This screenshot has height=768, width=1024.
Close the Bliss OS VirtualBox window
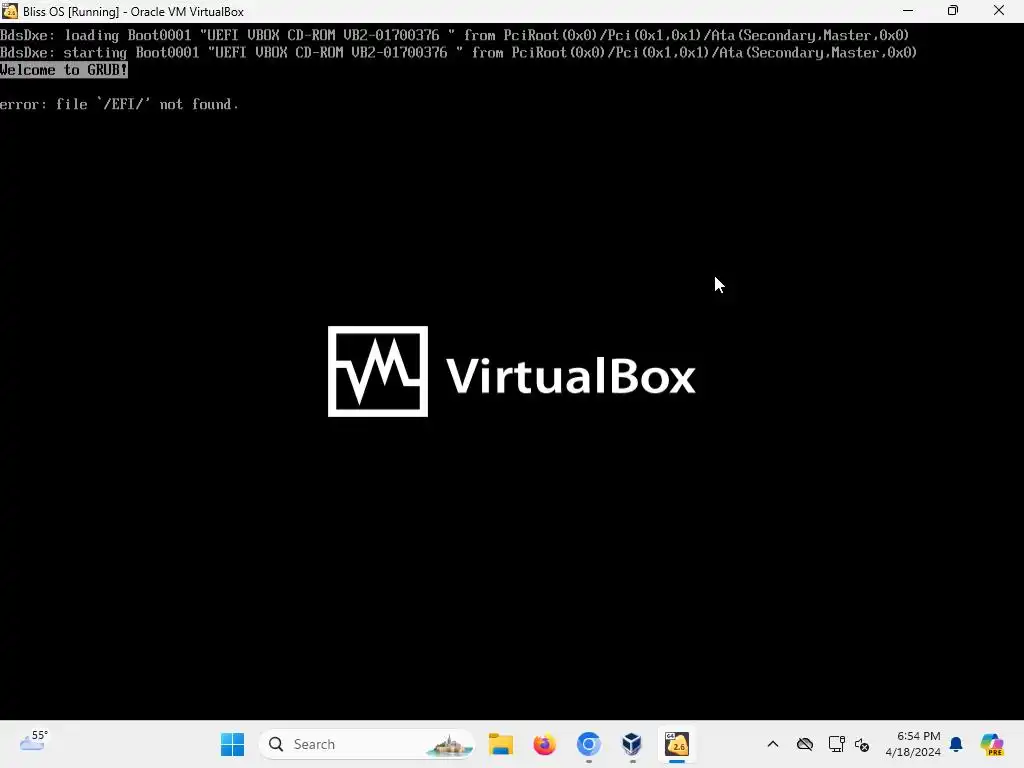coord(999,10)
